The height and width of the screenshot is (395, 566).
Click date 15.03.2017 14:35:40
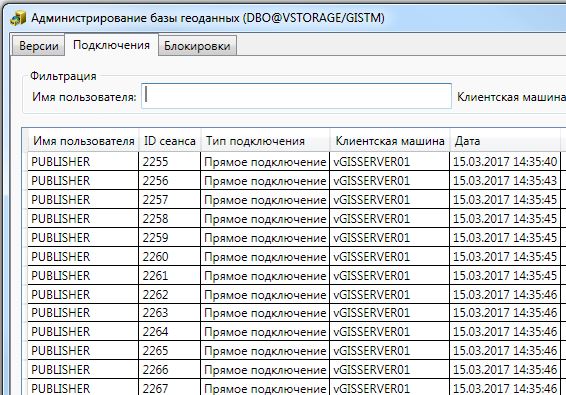point(505,162)
